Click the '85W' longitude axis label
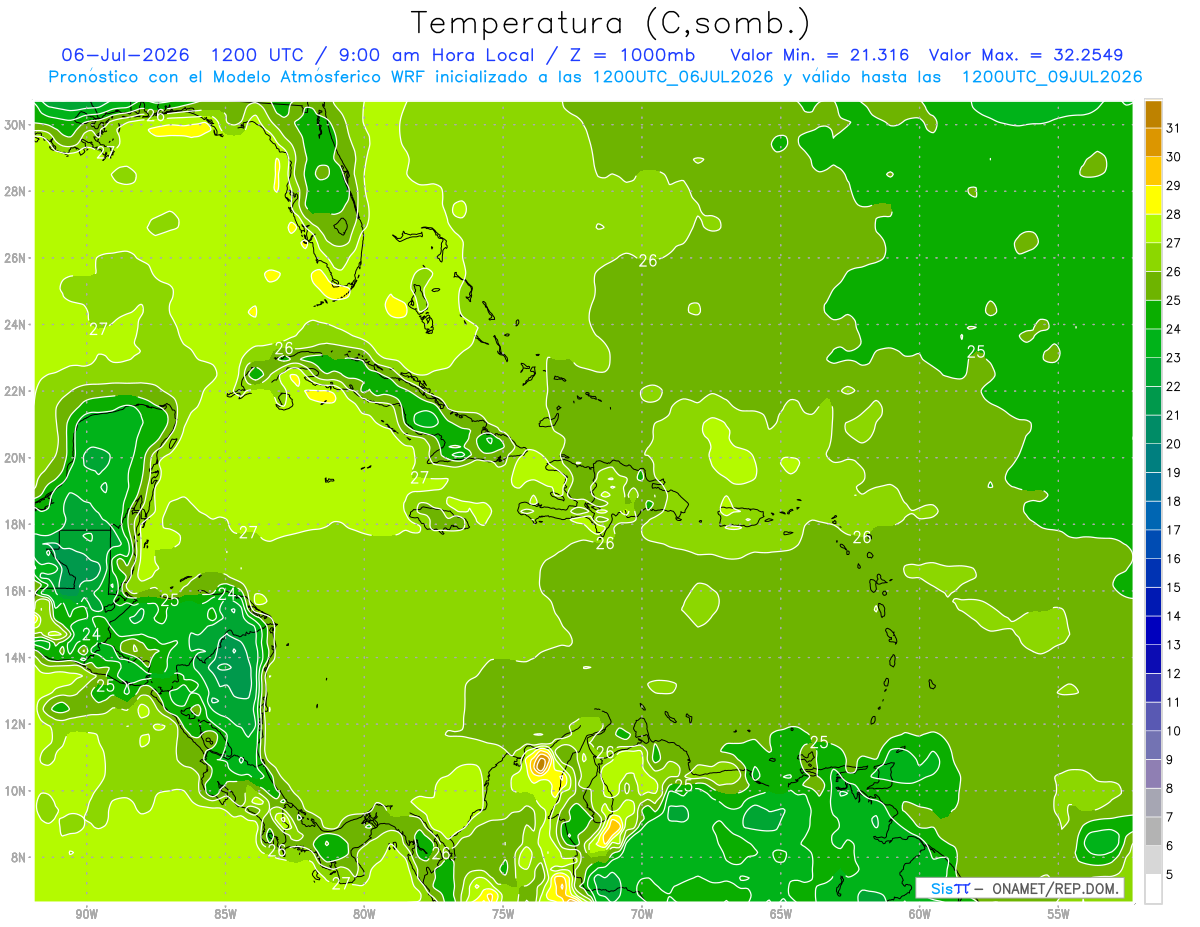The height and width of the screenshot is (927, 1200). pyautogui.click(x=226, y=914)
